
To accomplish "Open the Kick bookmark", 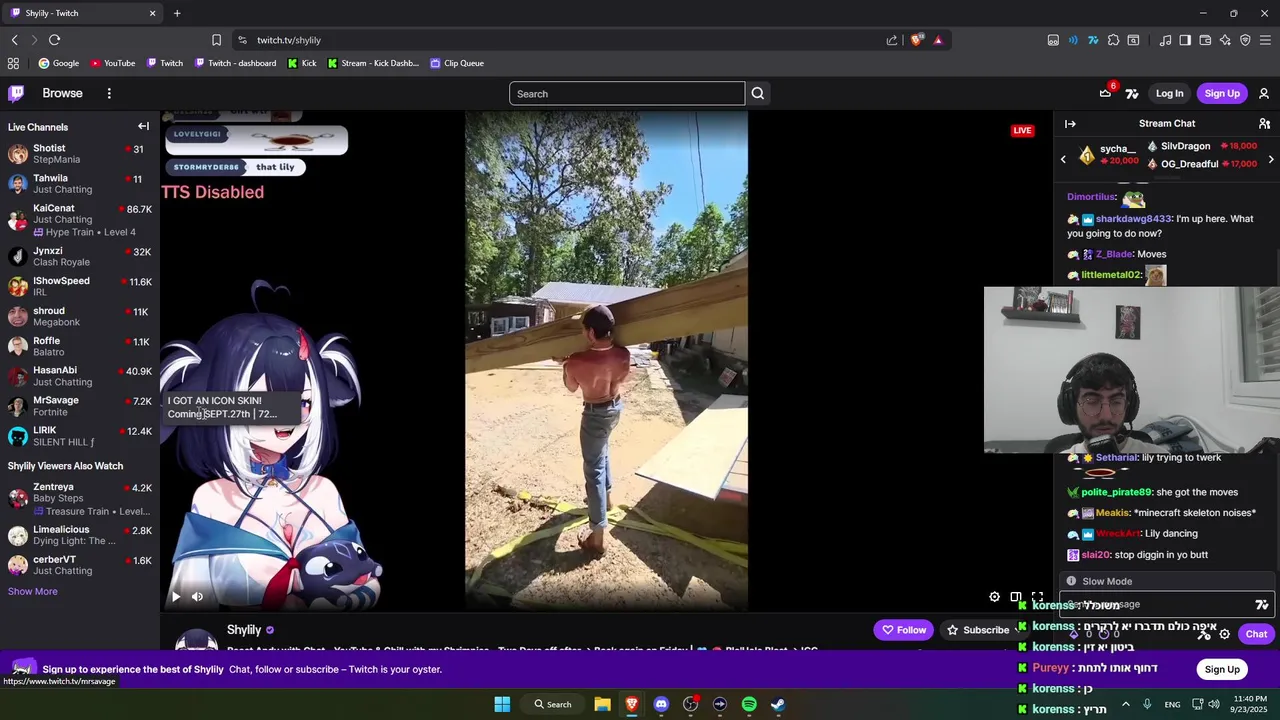I will [x=302, y=63].
